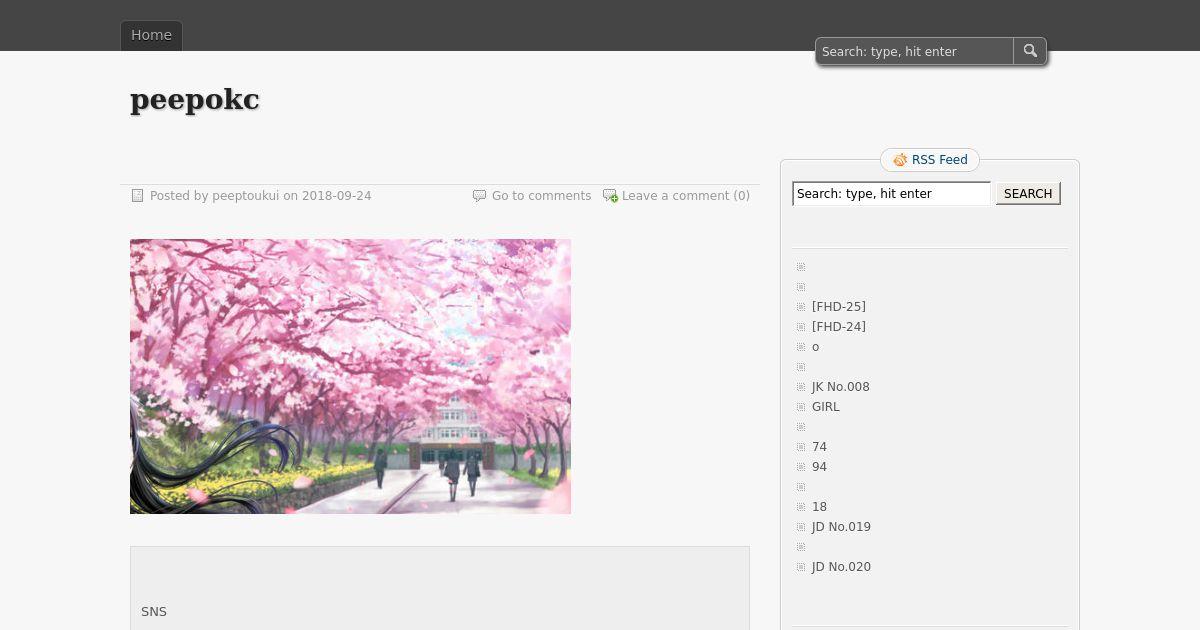Screen dimensions: 1200x630
Task: Click the SNS text in post box
Action: click(x=154, y=612)
